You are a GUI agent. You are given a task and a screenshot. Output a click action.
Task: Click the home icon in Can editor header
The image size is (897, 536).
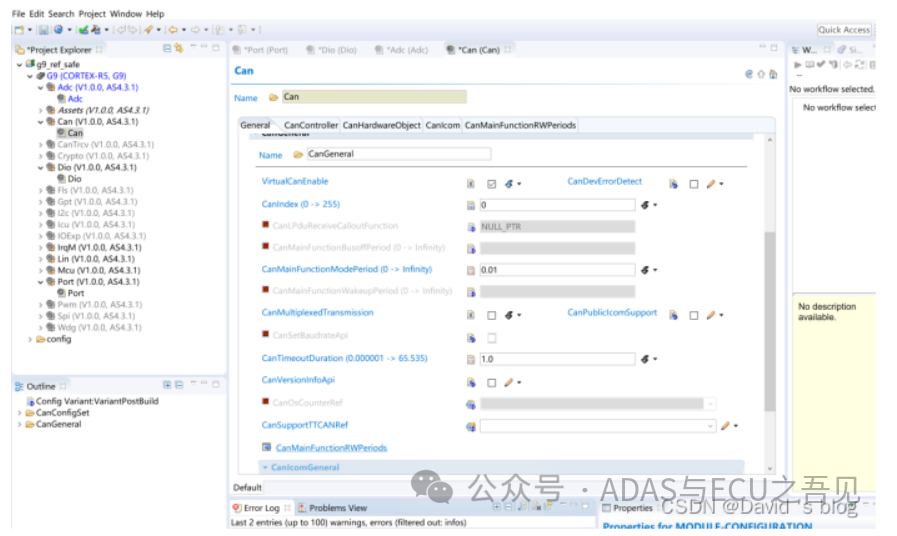(773, 74)
